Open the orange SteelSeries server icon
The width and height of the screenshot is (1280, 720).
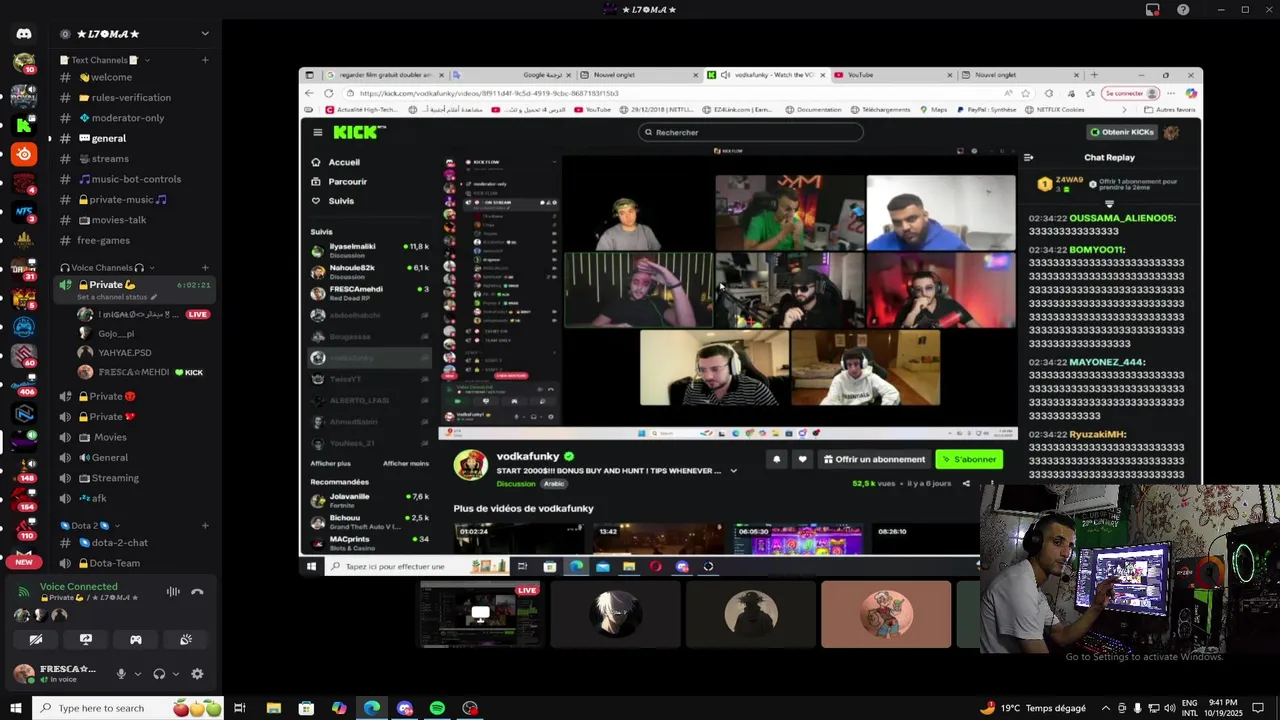tap(24, 154)
